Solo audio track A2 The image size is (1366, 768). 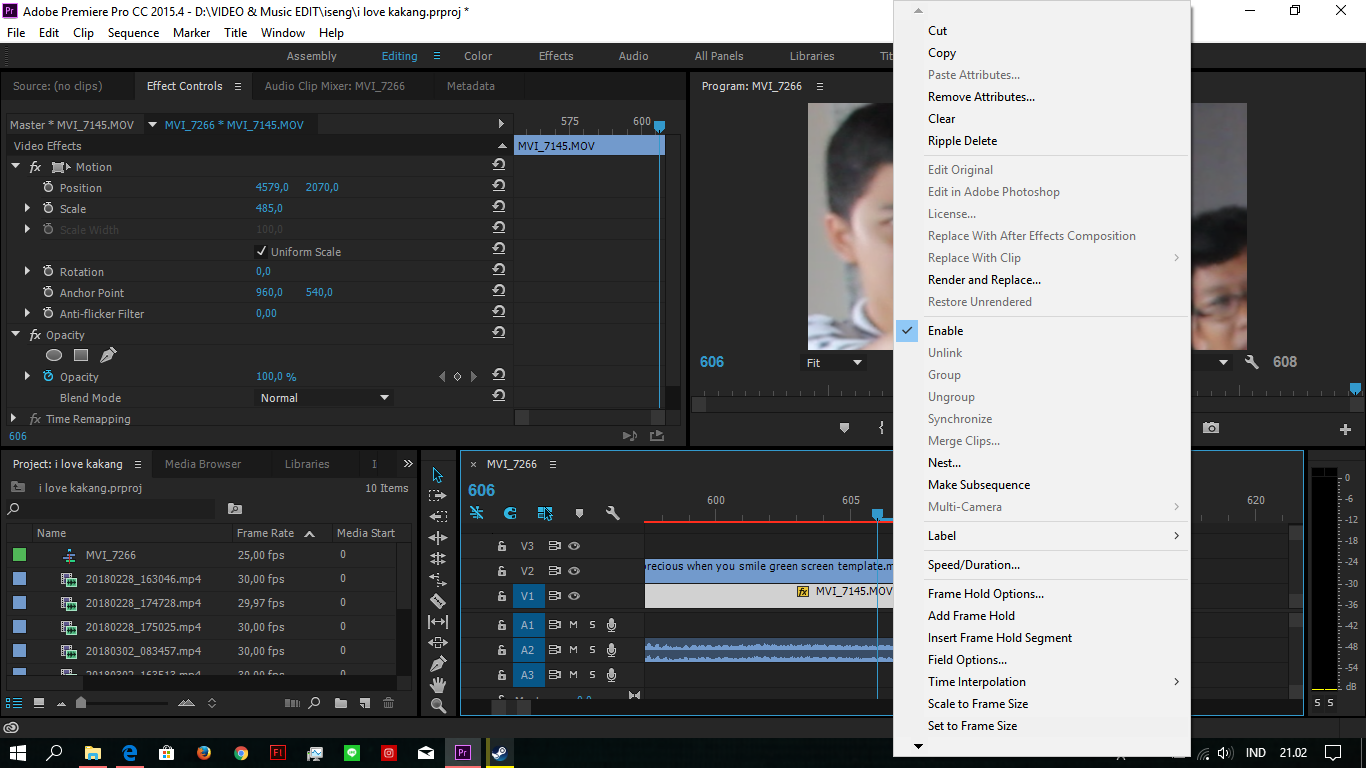click(x=592, y=650)
